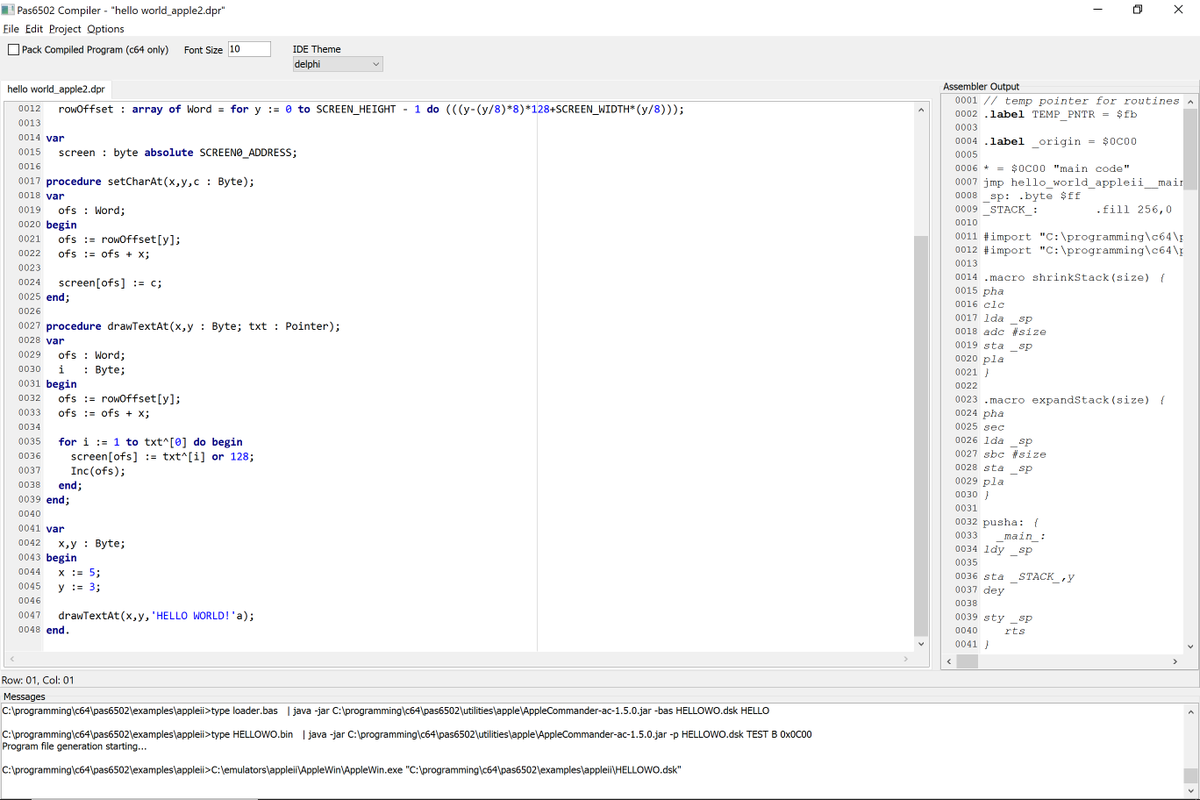
Task: Click Assembler Output scroll down arrow
Action: pyautogui.click(x=1190, y=645)
